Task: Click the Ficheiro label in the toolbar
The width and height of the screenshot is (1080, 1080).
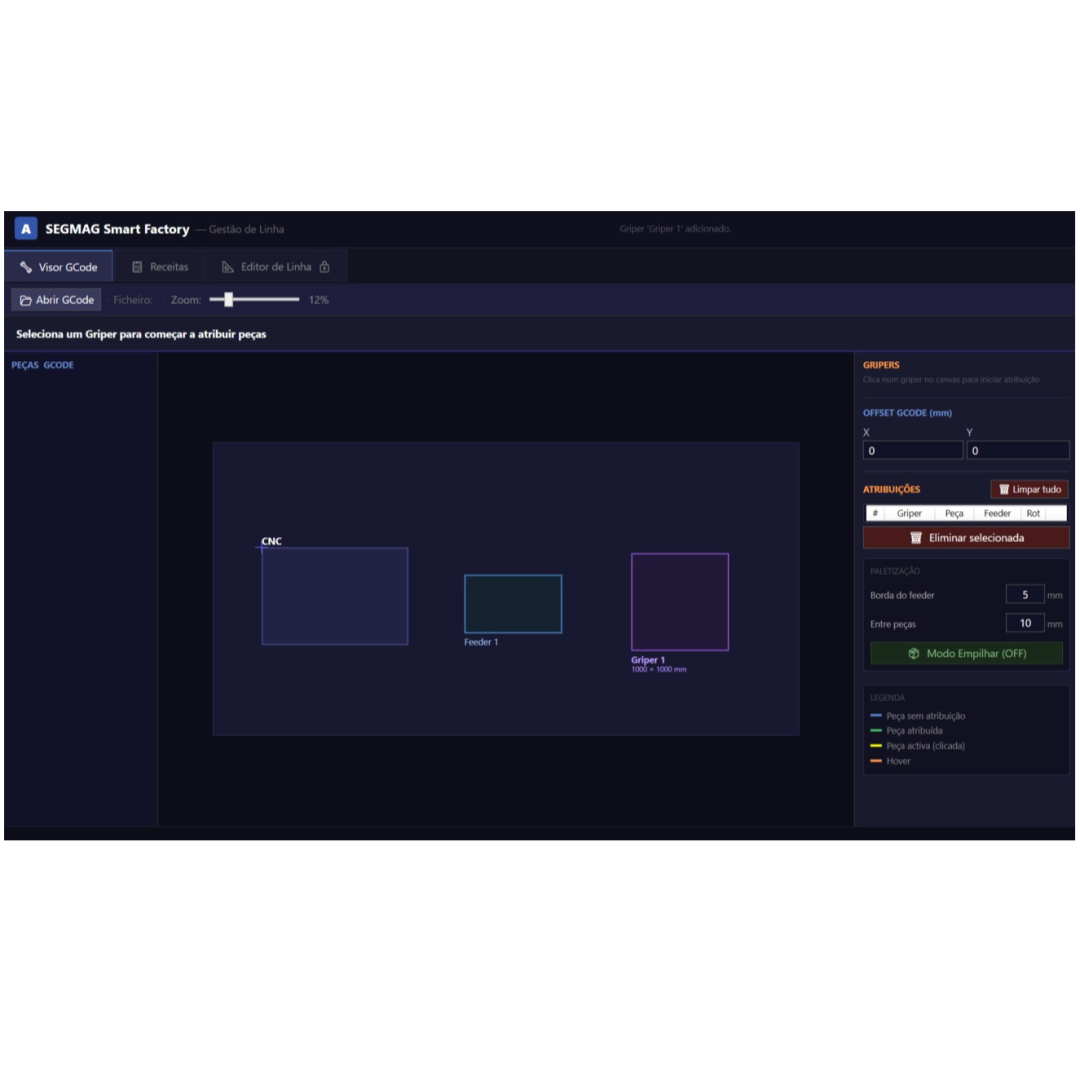Action: (132, 300)
